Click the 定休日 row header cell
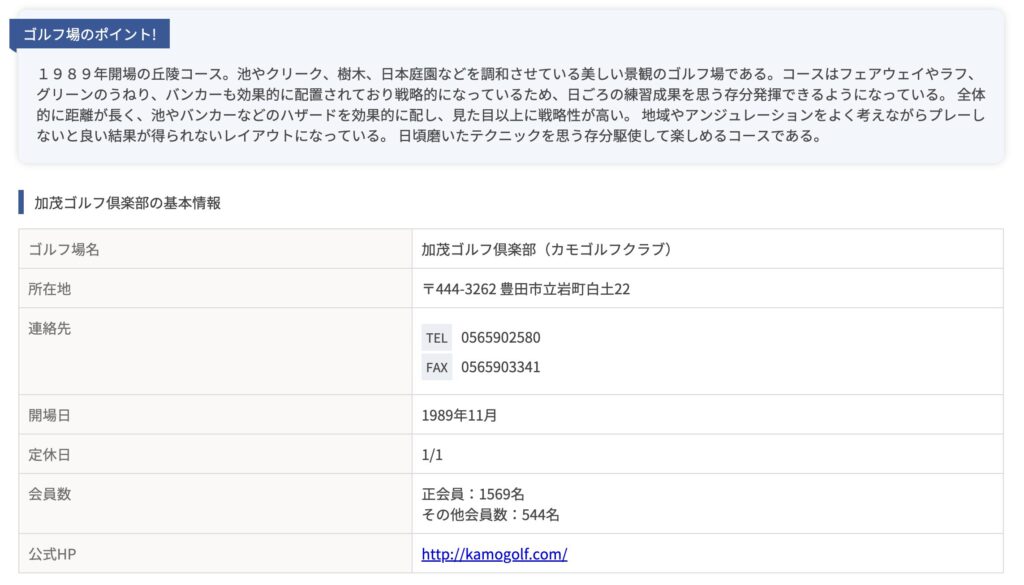The width and height of the screenshot is (1024, 585). click(216, 454)
